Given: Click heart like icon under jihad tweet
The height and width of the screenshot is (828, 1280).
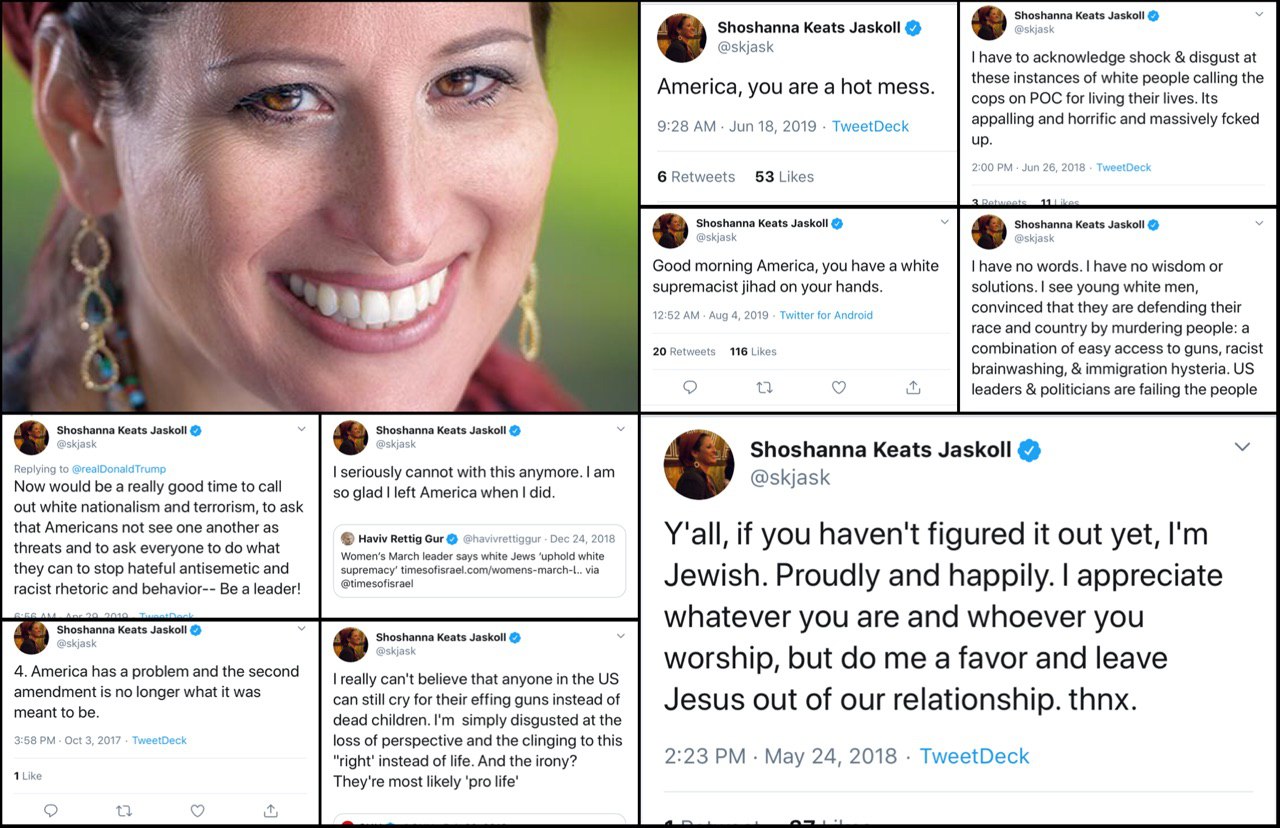Looking at the screenshot, I should 838,387.
